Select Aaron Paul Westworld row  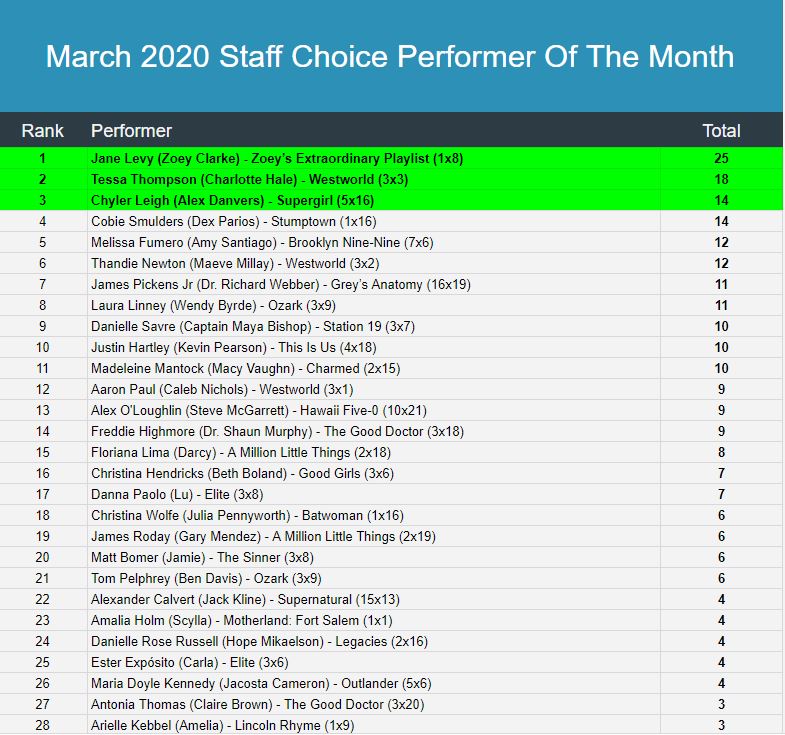click(x=391, y=389)
